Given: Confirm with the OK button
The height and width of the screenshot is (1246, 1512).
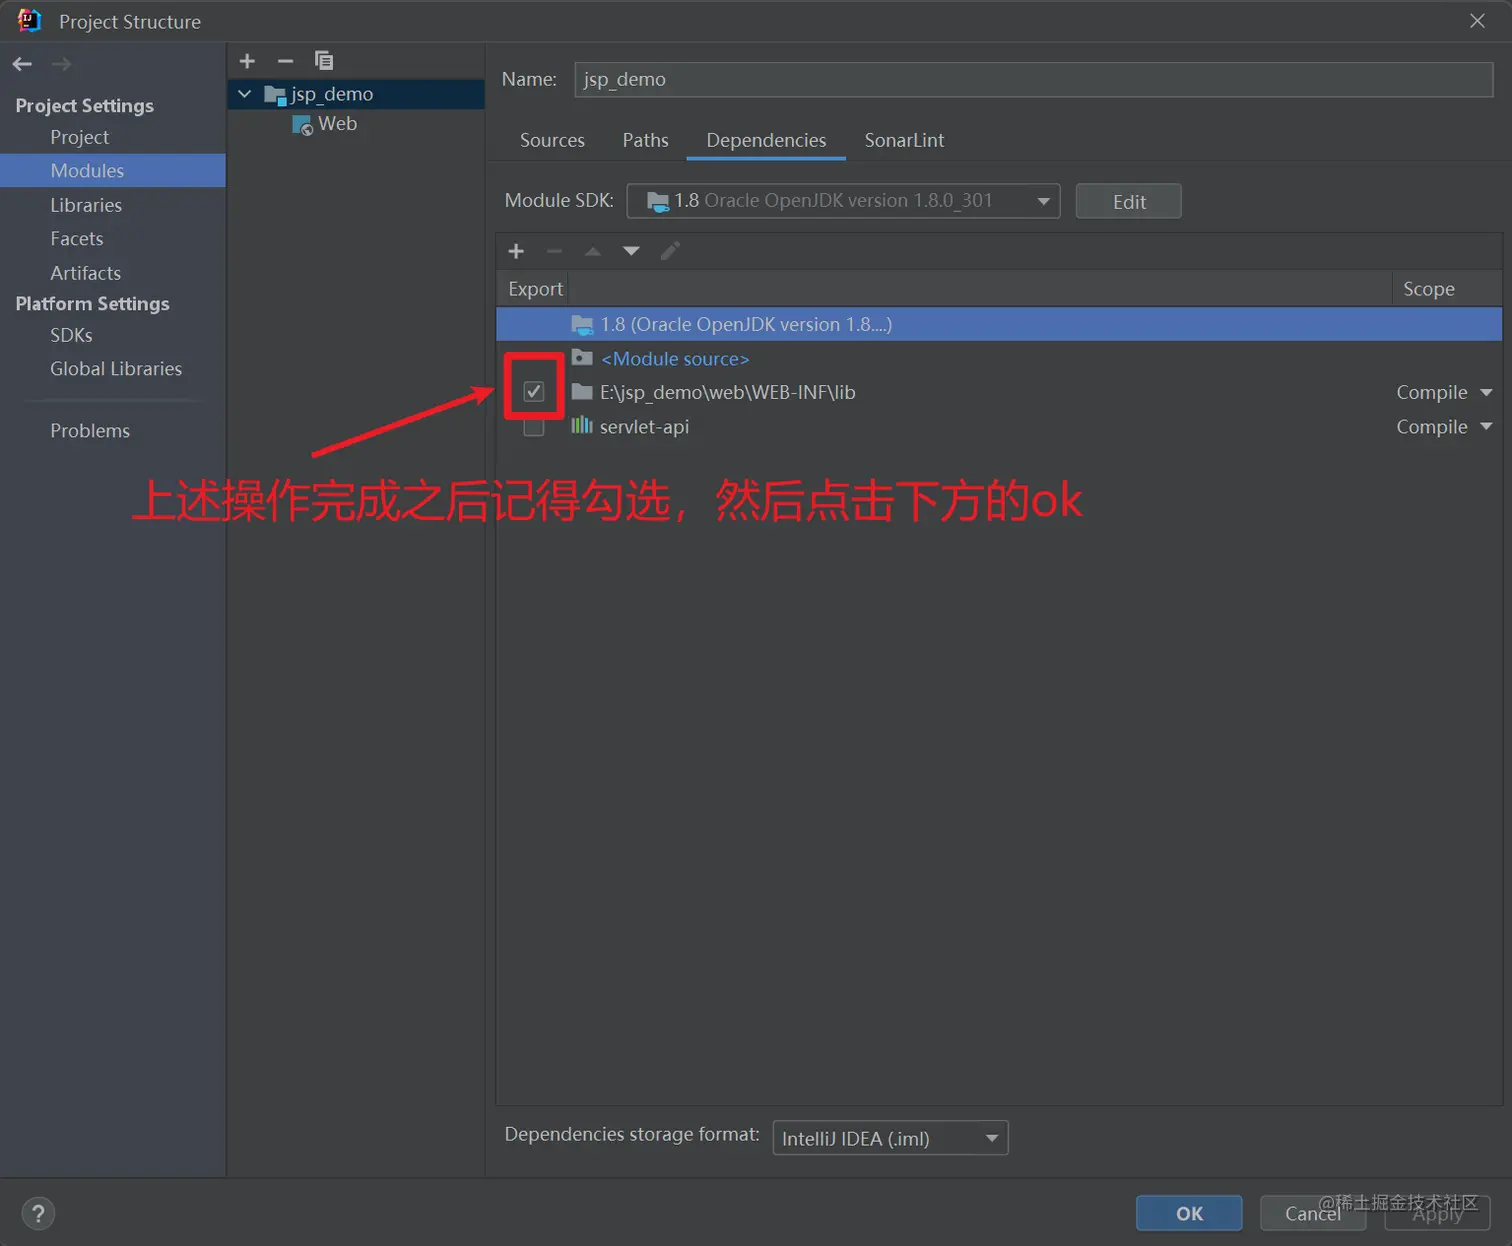Looking at the screenshot, I should 1189,1213.
